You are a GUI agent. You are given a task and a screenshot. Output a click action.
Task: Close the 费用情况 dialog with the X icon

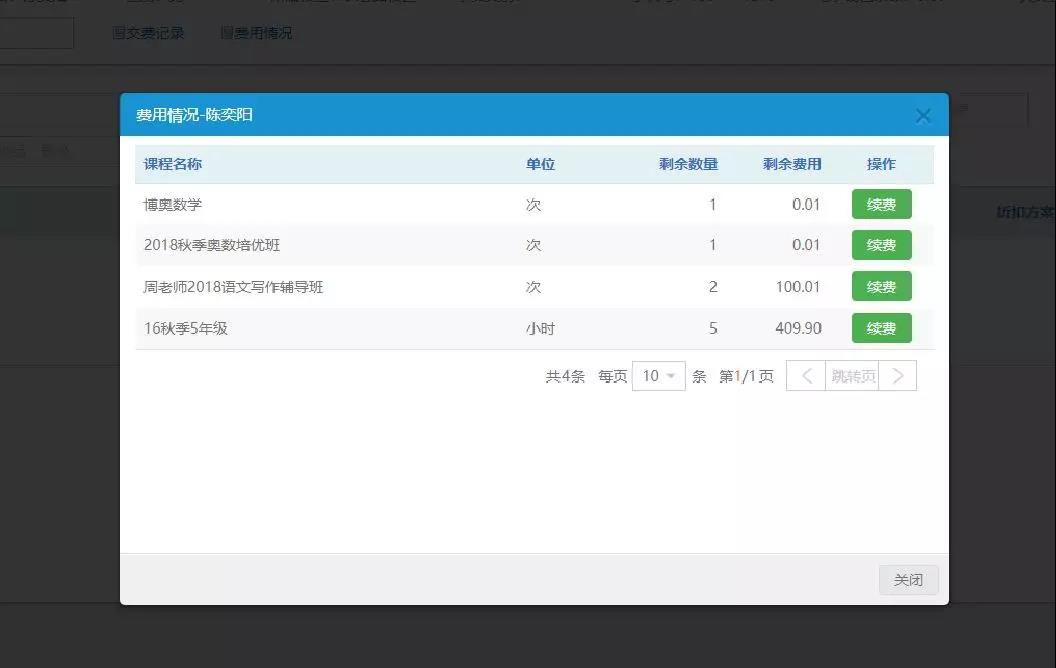coord(922,116)
